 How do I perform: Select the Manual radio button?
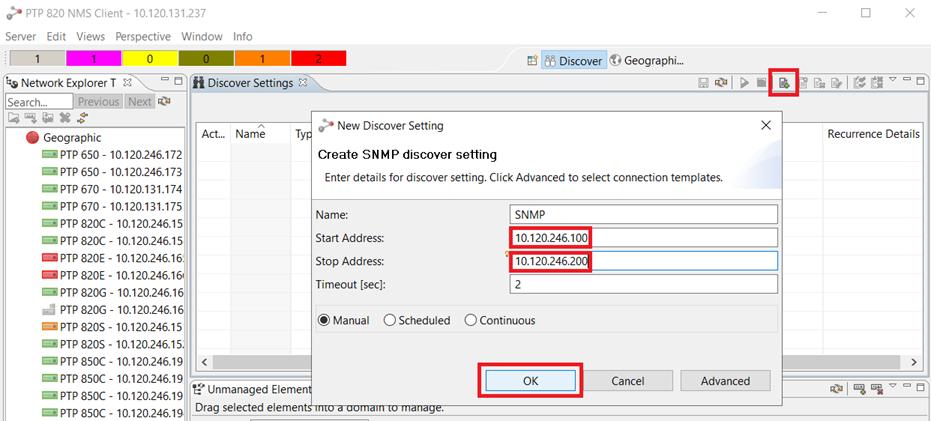coord(344,321)
